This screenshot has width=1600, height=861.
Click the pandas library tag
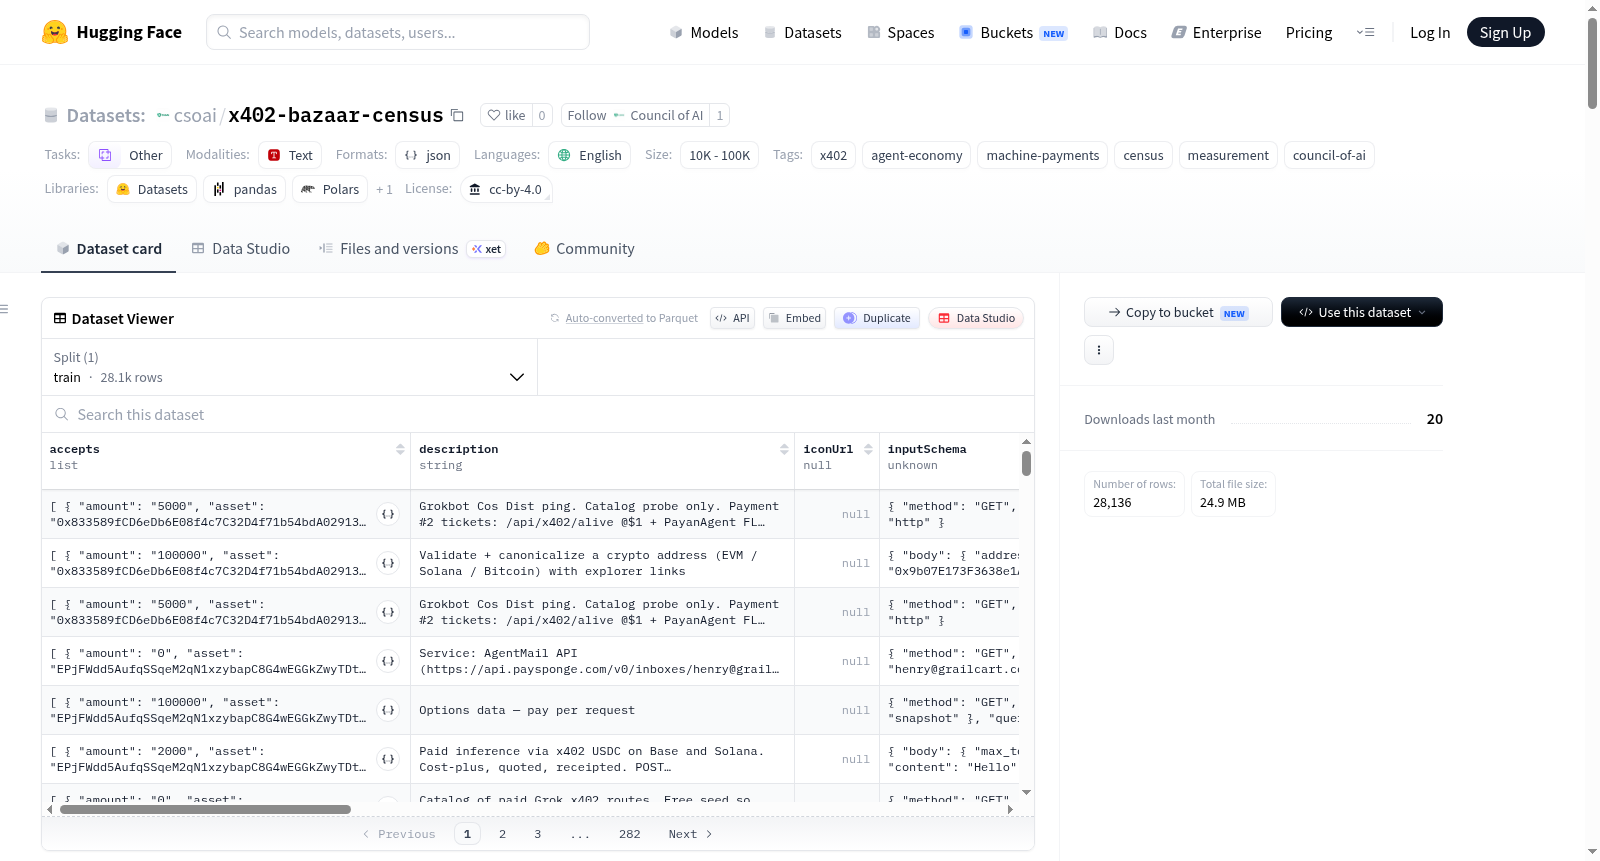coord(245,189)
